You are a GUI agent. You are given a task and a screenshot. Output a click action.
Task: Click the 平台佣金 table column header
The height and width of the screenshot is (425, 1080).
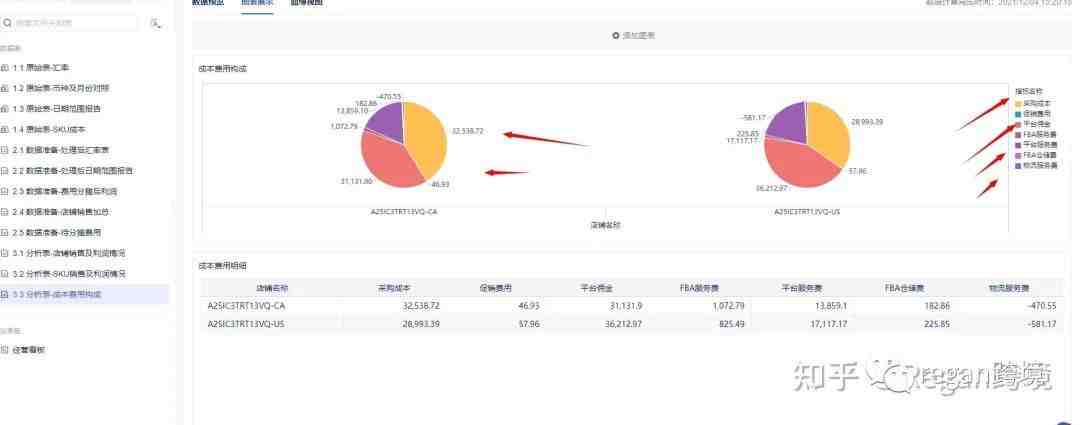(596, 289)
